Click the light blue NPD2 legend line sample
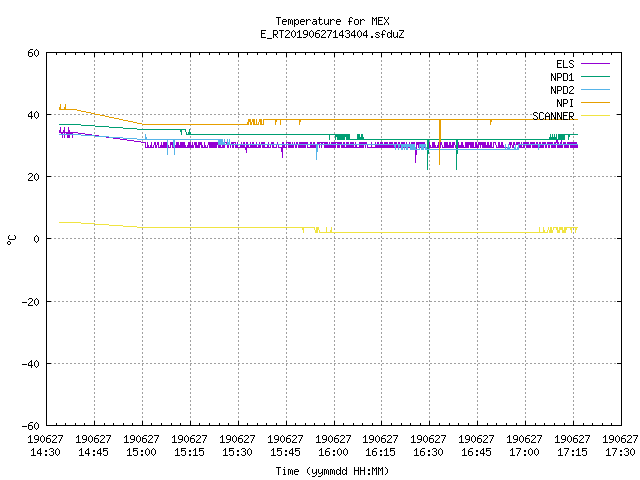Viewport: 640px width, 480px height. pyautogui.click(x=595, y=90)
